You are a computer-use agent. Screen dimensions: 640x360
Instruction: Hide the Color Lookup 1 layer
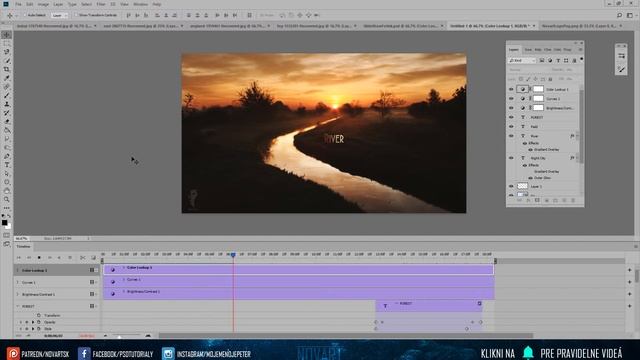click(x=511, y=89)
